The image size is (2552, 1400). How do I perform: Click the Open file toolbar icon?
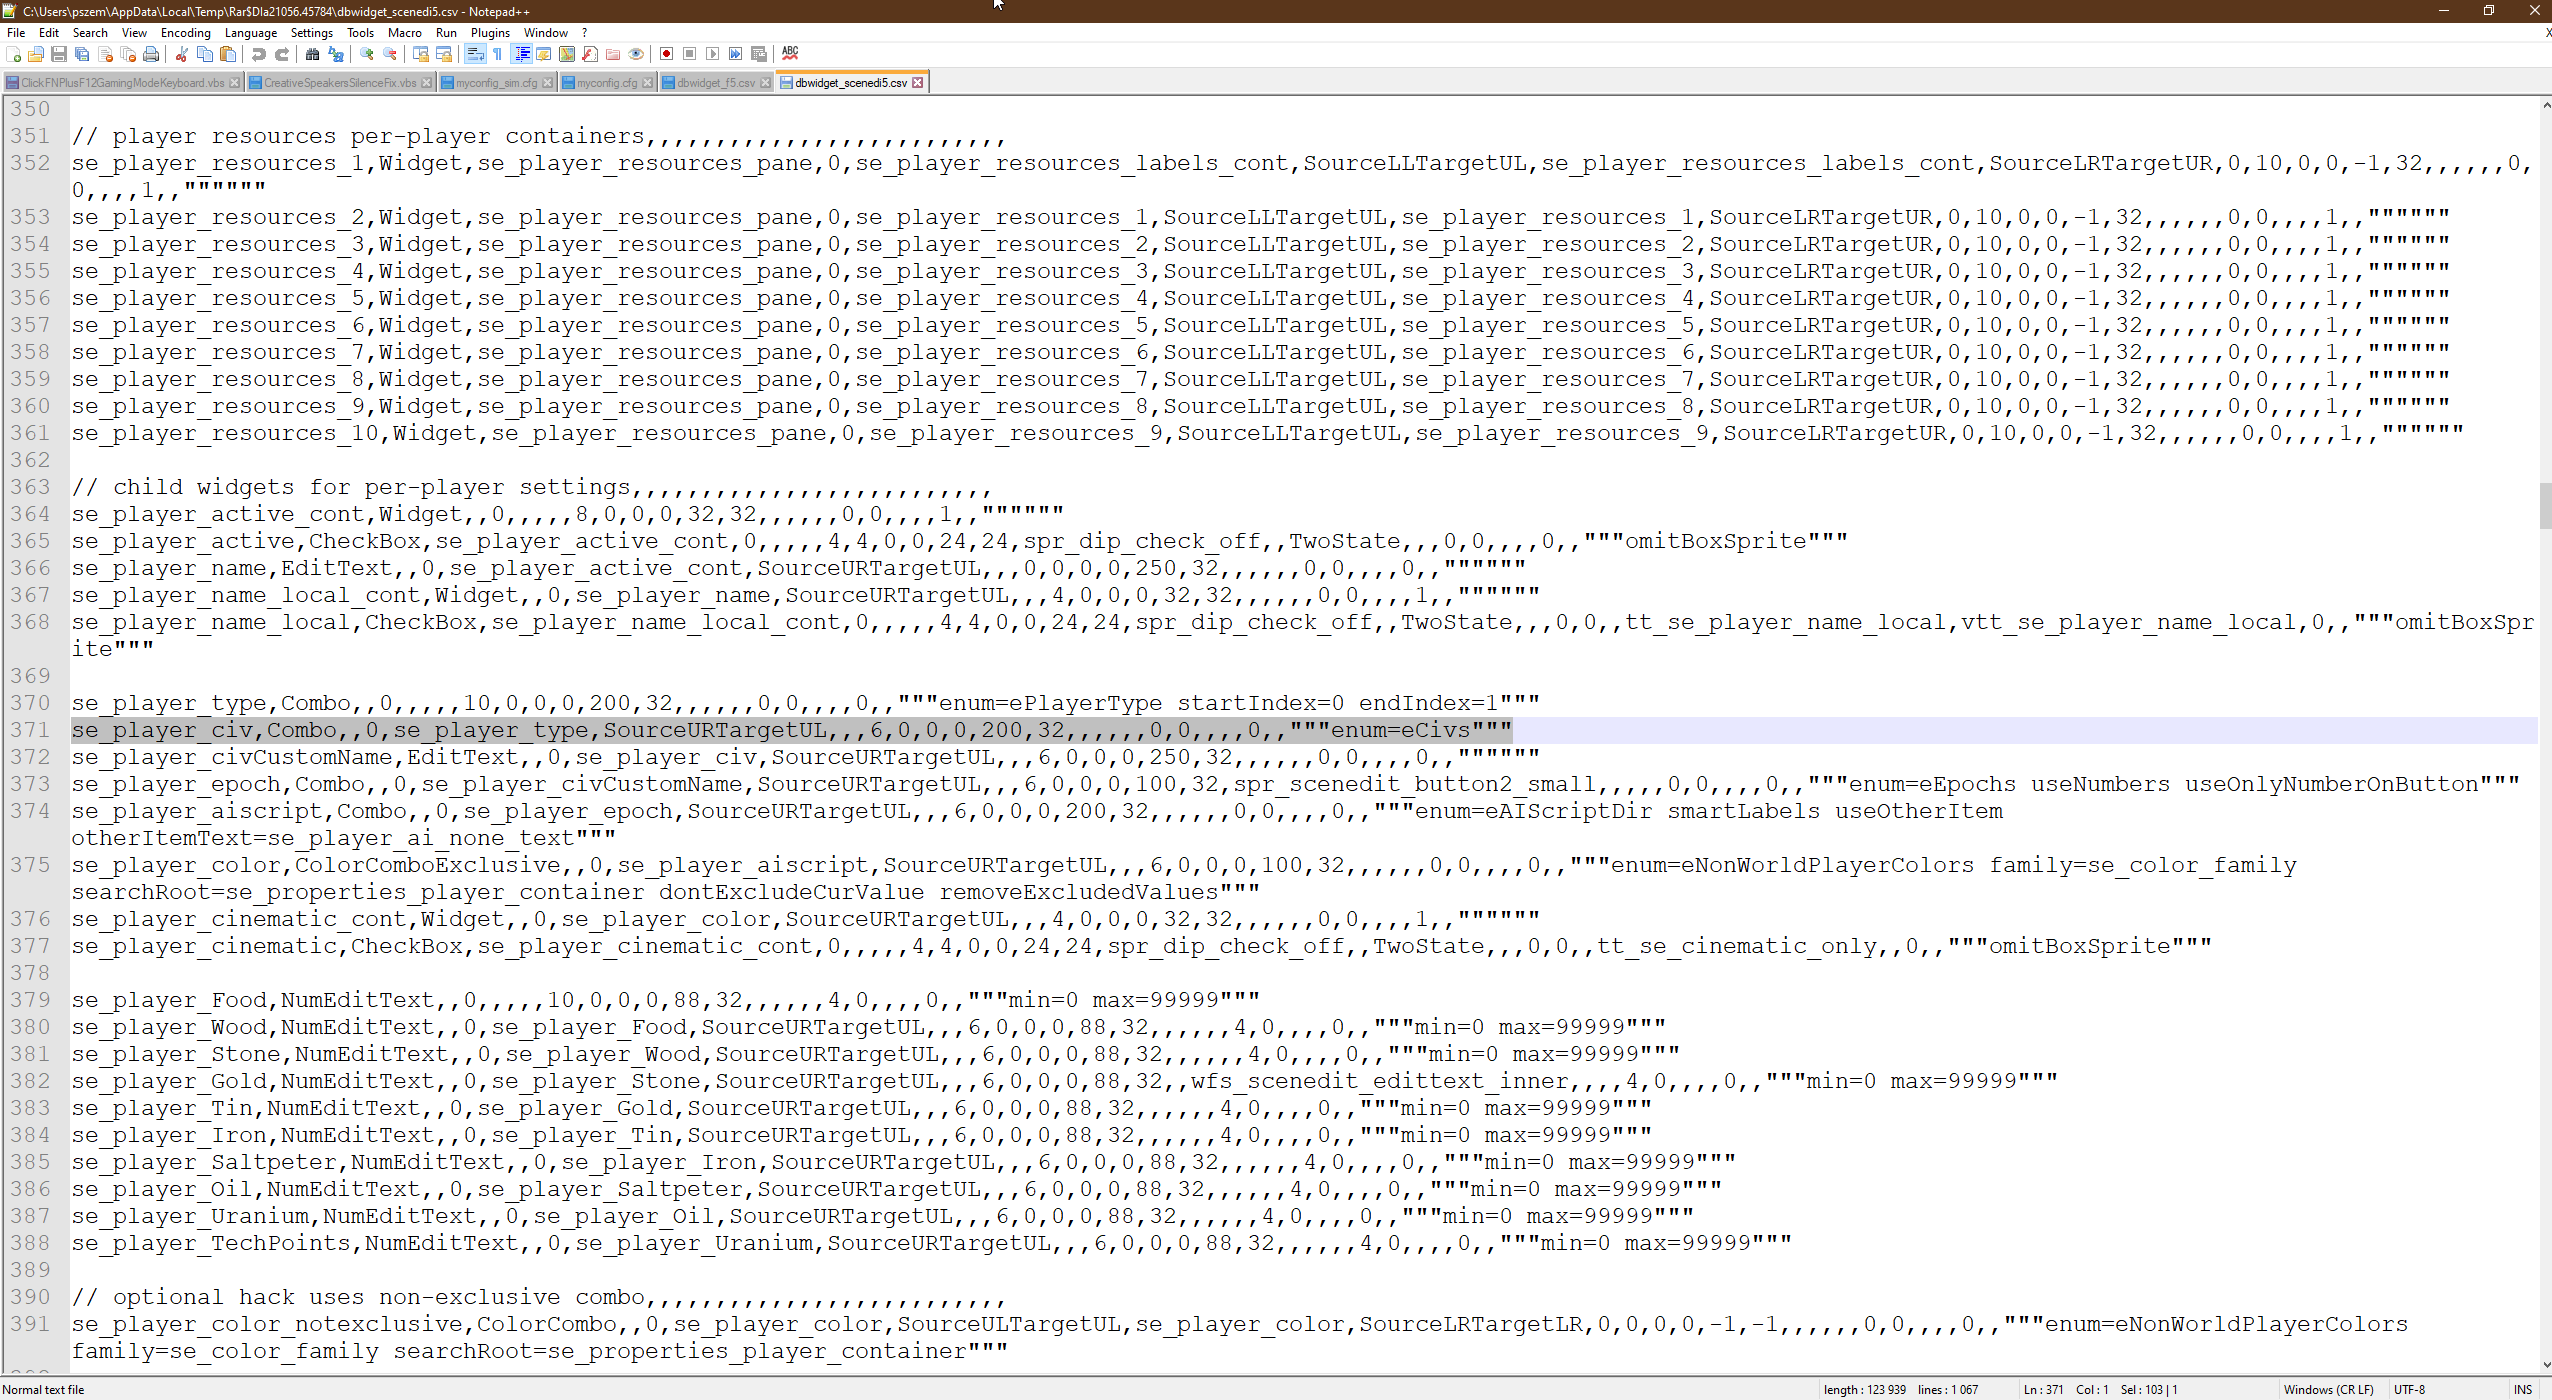(36, 54)
